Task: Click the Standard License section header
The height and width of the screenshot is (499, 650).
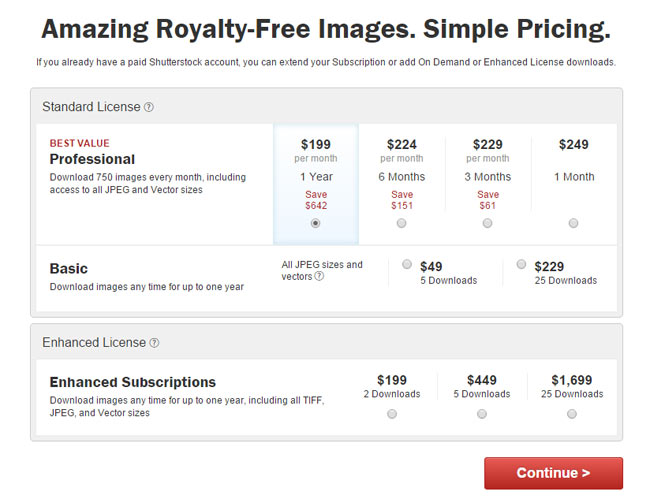Action: (x=91, y=107)
